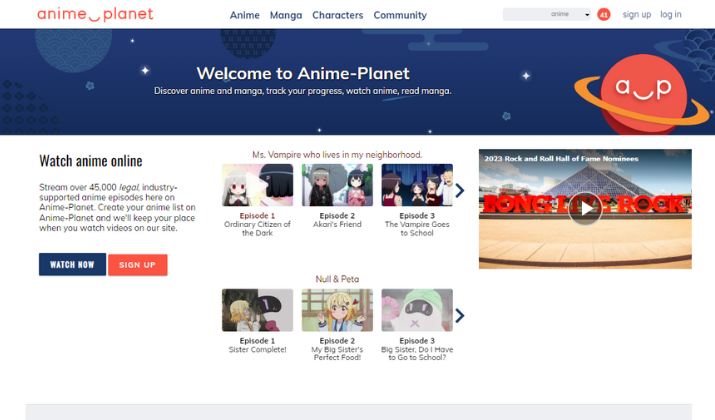Click the anime-planet logo
This screenshot has width=715, height=420.
(x=95, y=15)
